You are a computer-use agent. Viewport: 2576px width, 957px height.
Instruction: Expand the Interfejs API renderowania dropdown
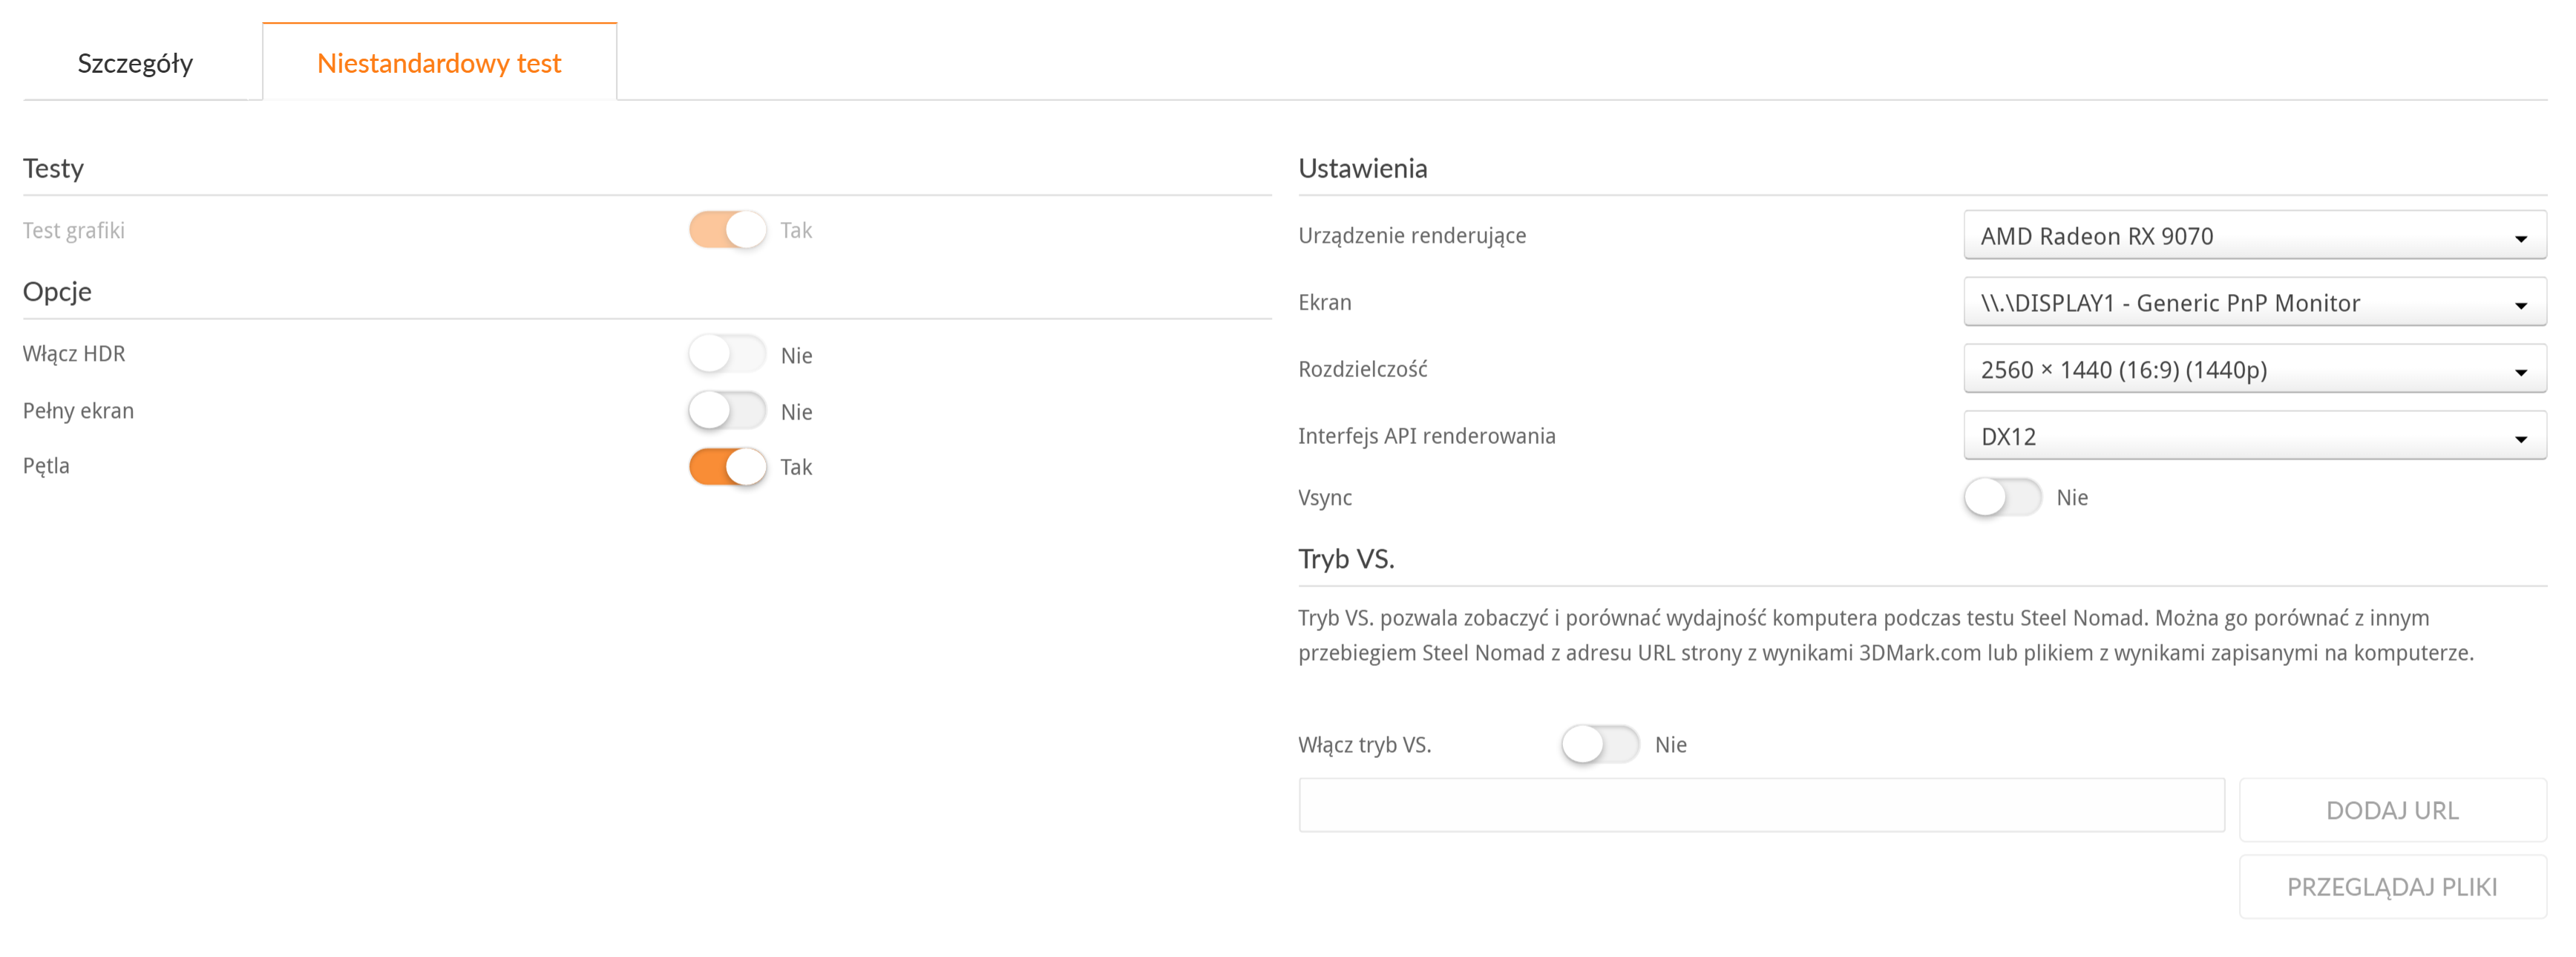(2255, 436)
